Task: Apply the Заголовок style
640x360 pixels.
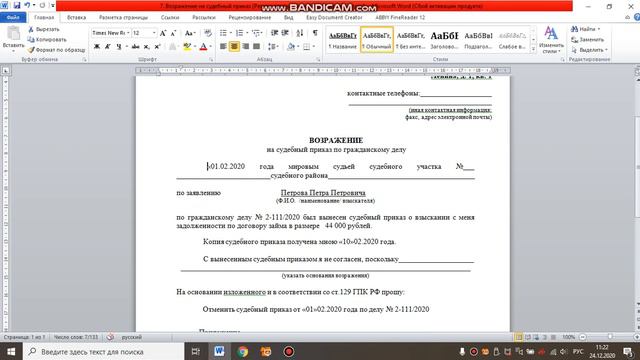Action: (444, 40)
